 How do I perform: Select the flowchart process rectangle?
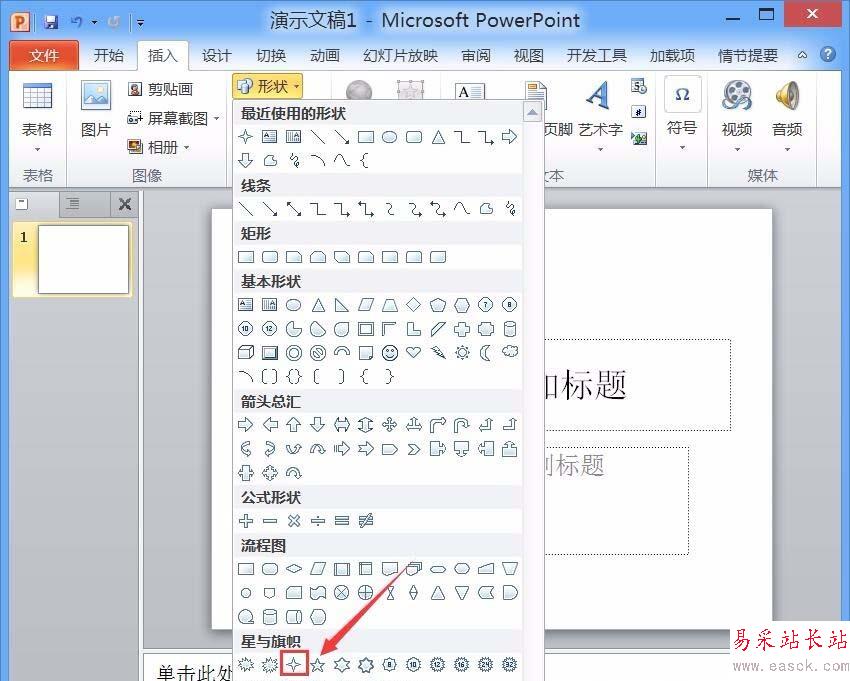pyautogui.click(x=246, y=569)
